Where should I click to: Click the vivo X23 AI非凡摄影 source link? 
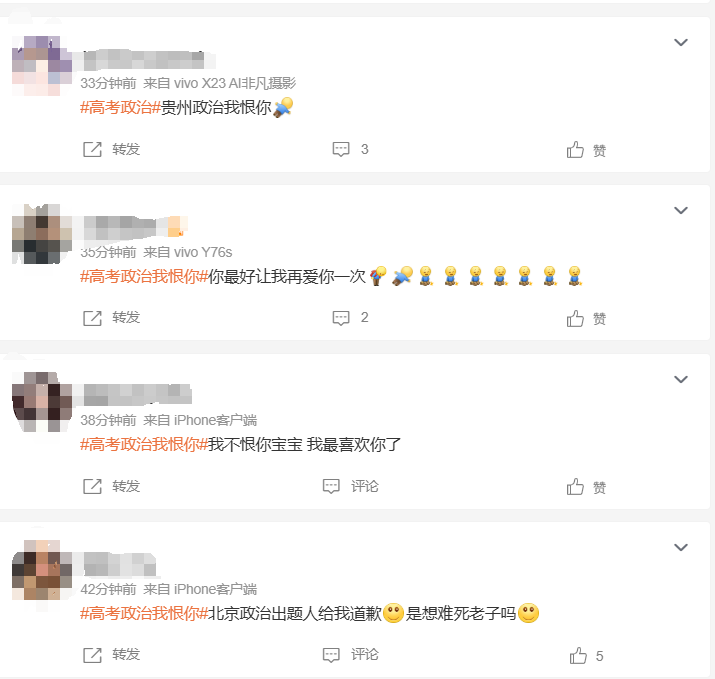235,83
